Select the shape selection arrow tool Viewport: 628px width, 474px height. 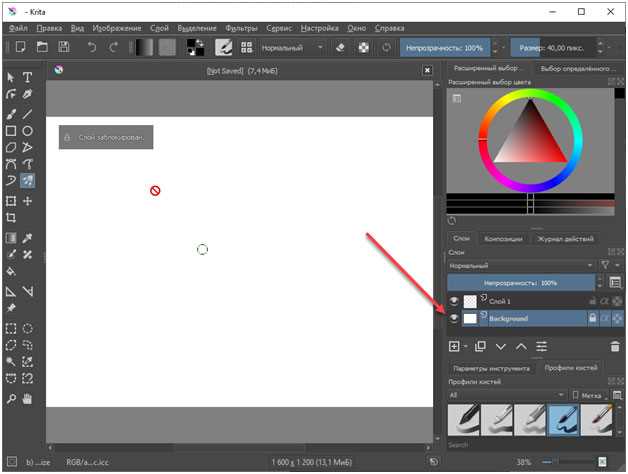coord(11,77)
